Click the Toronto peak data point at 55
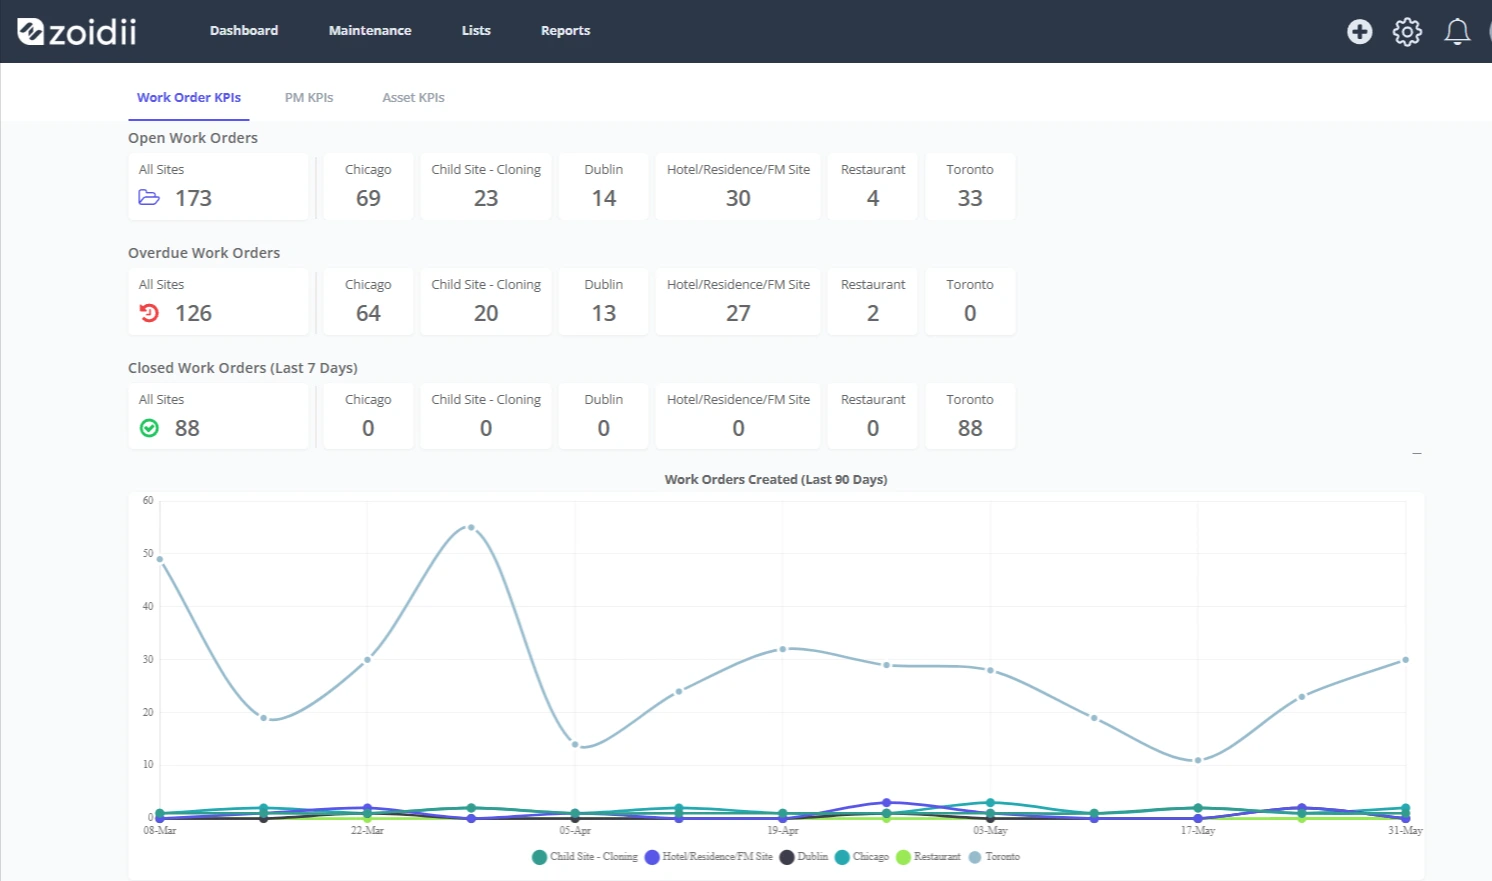The height and width of the screenshot is (881, 1492). click(x=471, y=527)
